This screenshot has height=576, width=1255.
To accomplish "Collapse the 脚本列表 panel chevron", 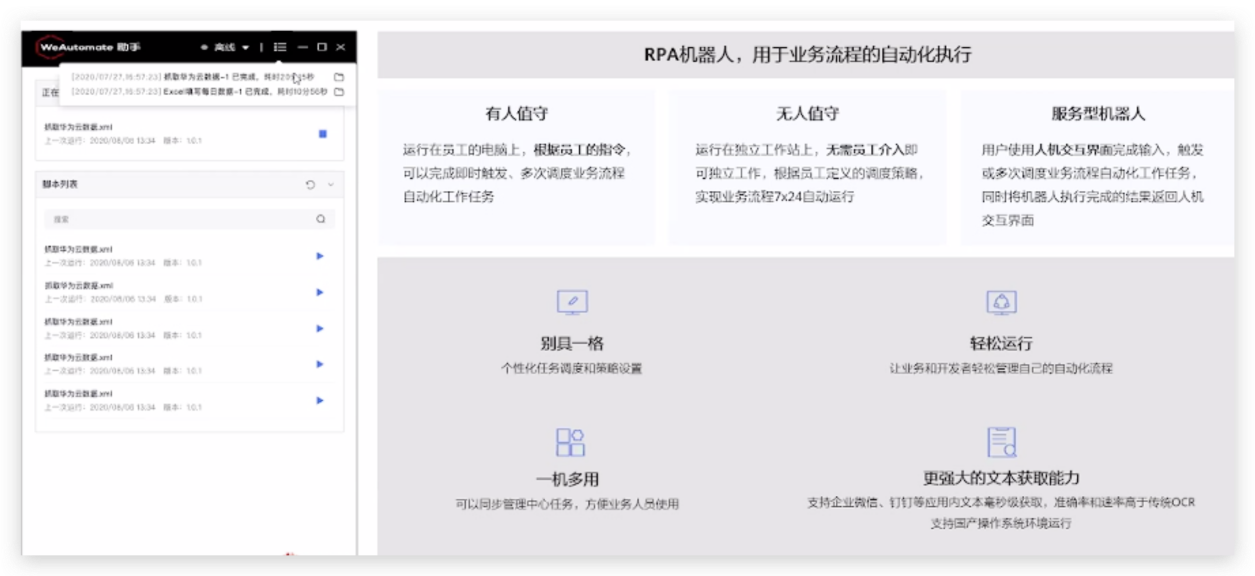I will click(x=331, y=185).
